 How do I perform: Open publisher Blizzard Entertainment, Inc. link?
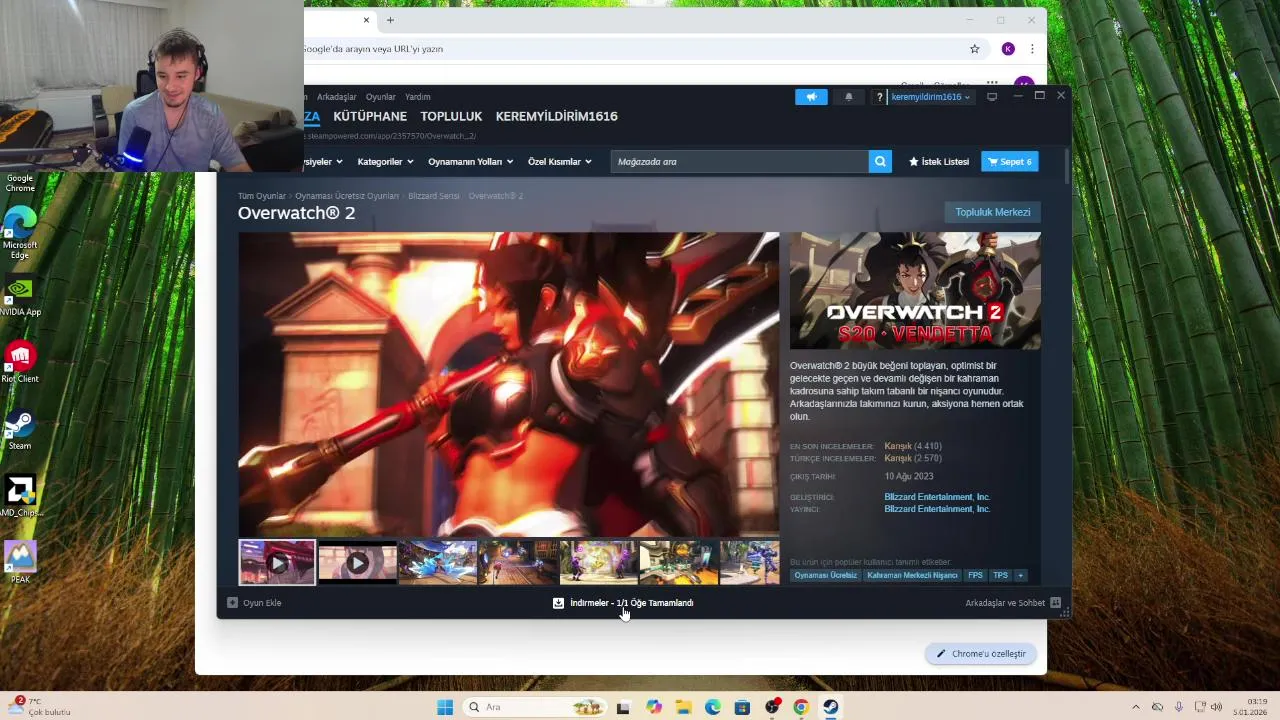point(937,509)
